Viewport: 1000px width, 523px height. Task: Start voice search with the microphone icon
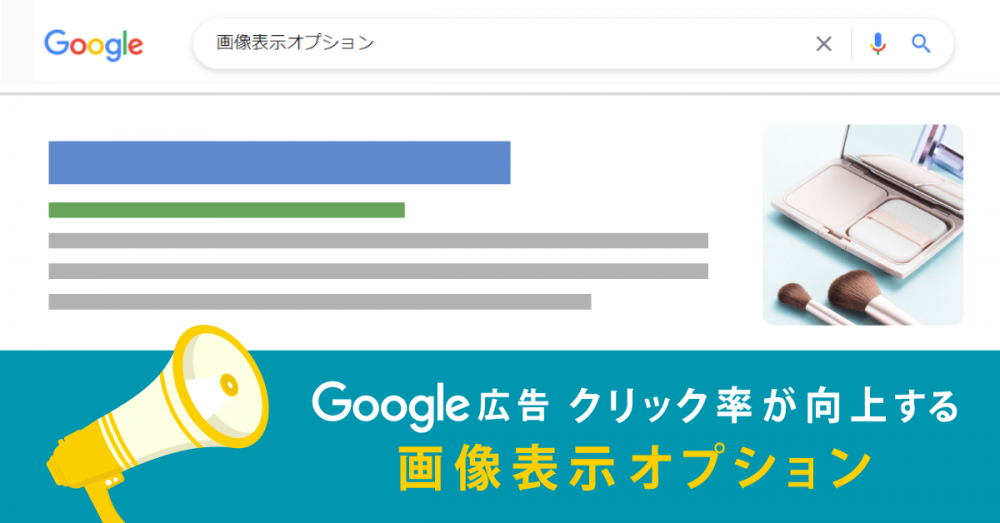click(878, 44)
